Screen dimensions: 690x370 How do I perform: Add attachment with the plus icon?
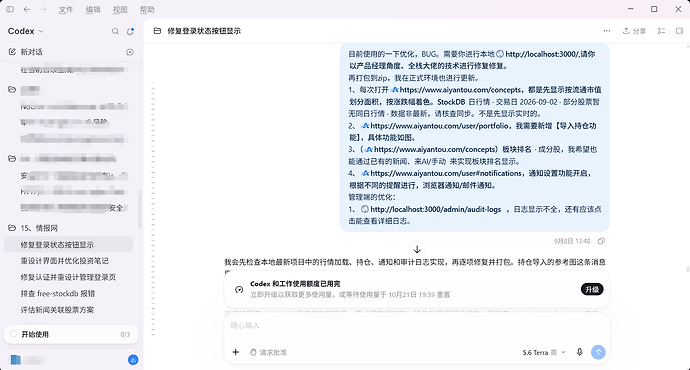[x=236, y=352]
